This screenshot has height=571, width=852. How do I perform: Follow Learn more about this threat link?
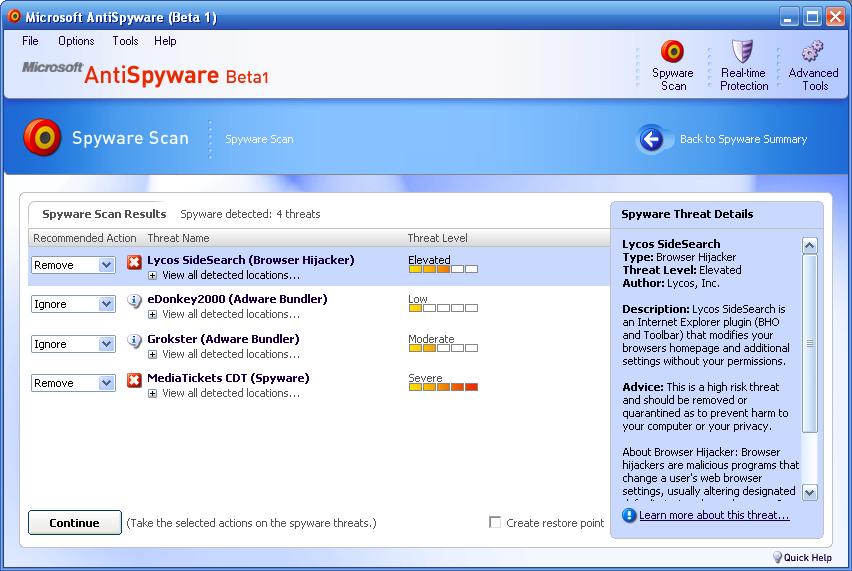click(x=714, y=515)
